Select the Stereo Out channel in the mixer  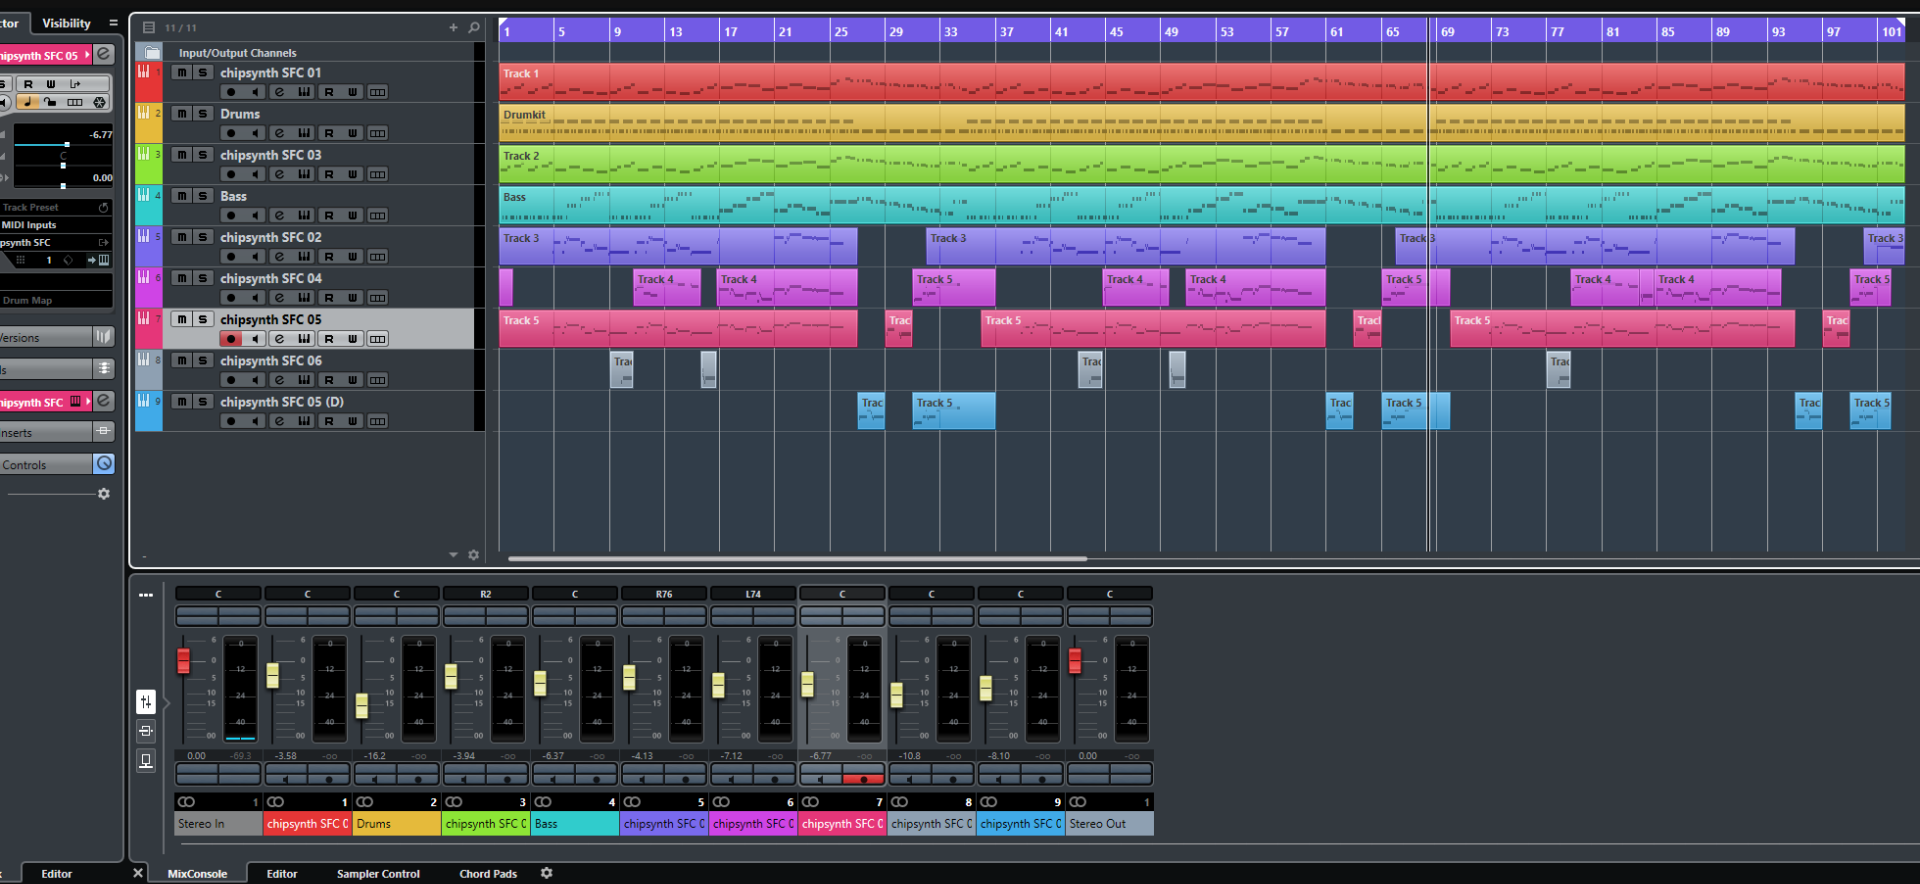pyautogui.click(x=1109, y=824)
